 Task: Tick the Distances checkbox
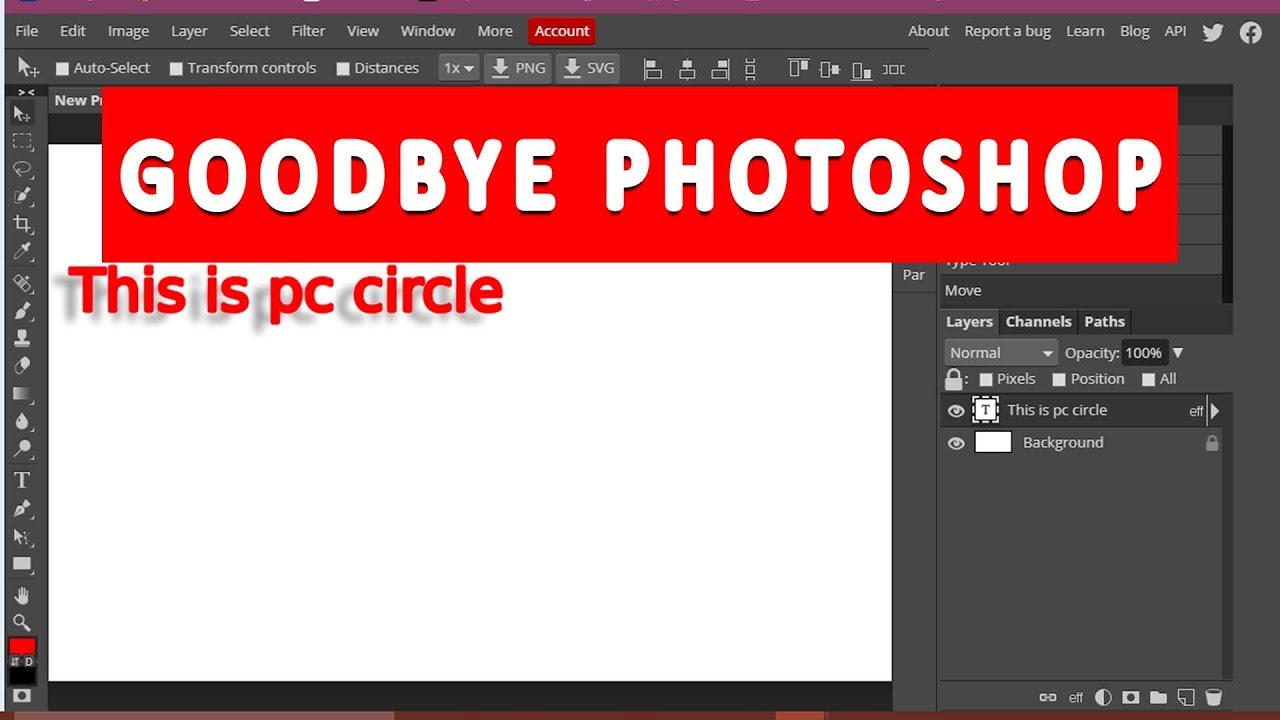343,69
